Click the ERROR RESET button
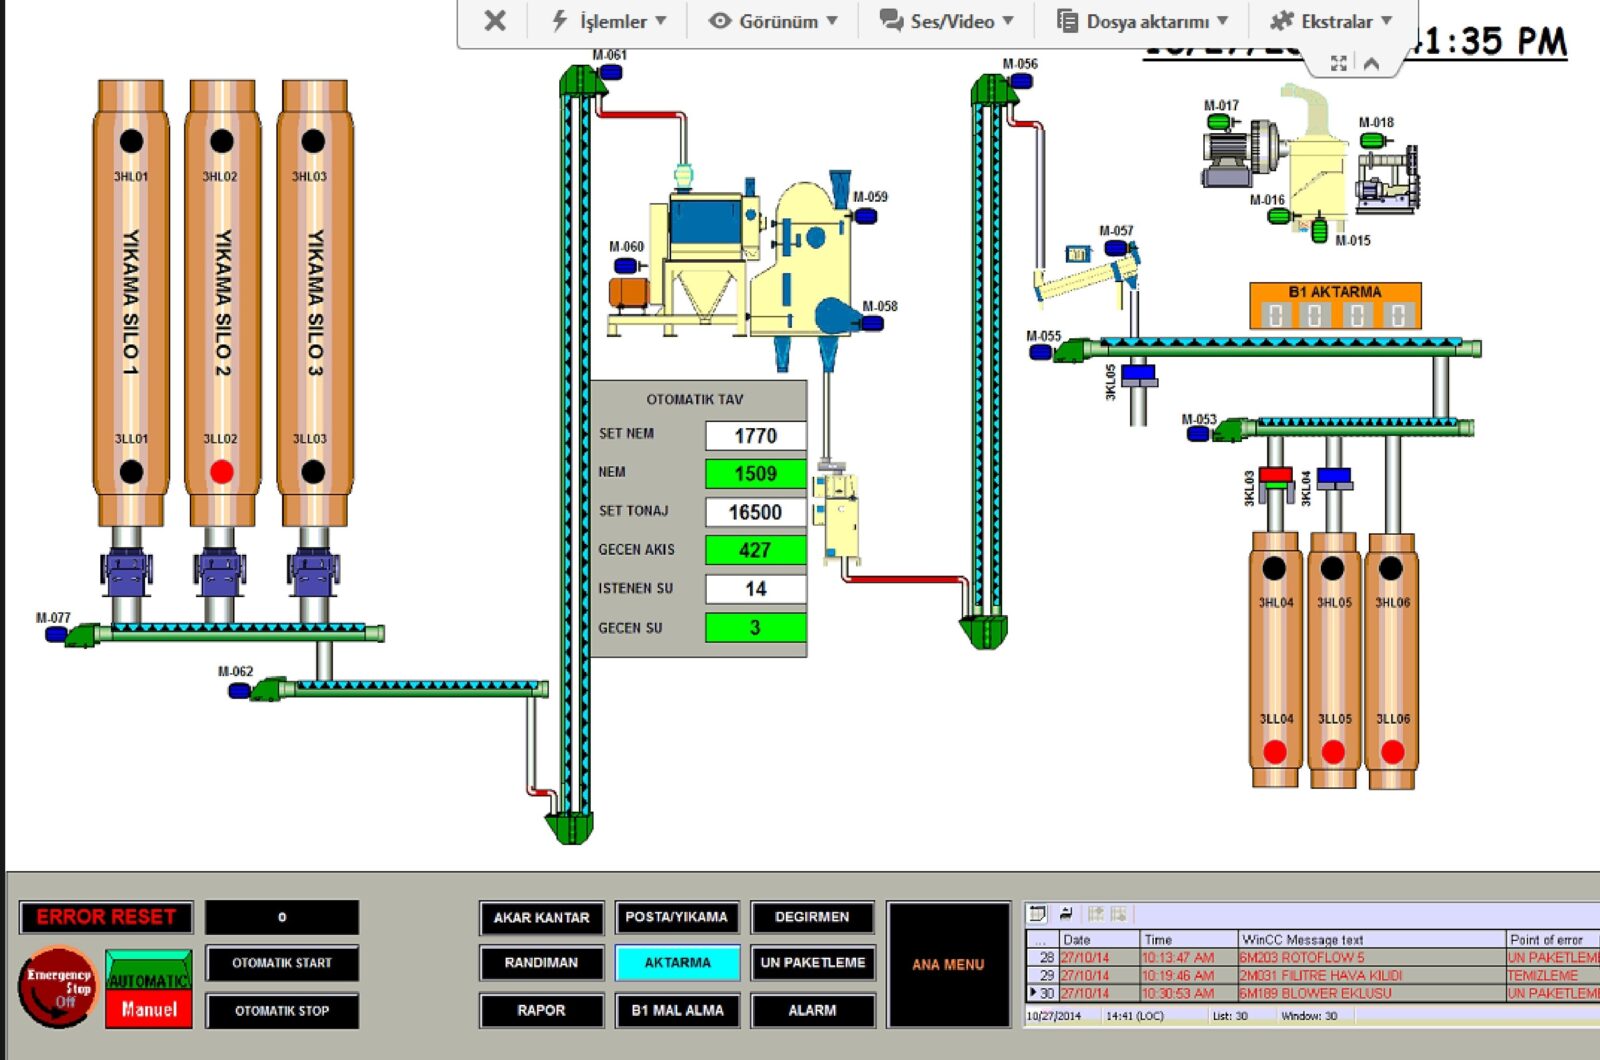Viewport: 1600px width, 1060px height. point(106,917)
